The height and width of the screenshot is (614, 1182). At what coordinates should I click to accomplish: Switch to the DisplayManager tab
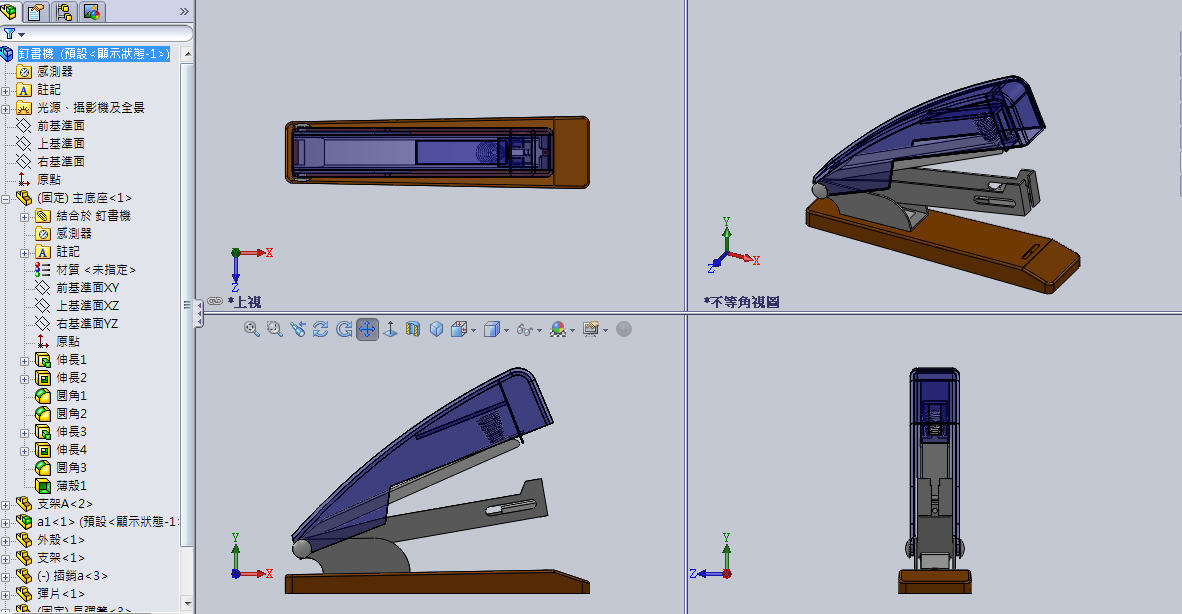coord(91,11)
